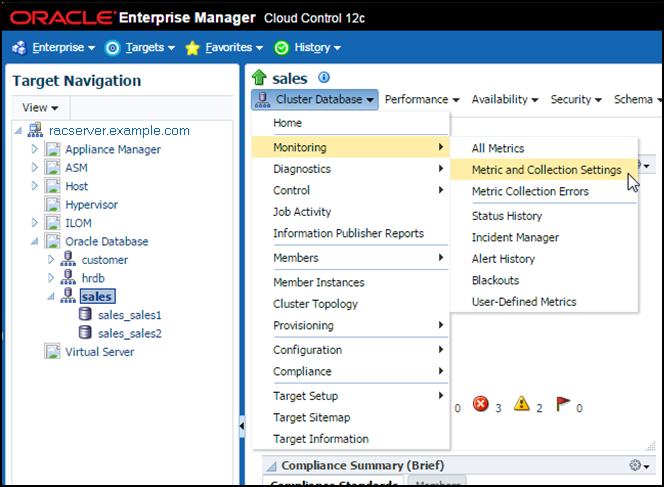Click the red flag escalated icon

coord(563,404)
